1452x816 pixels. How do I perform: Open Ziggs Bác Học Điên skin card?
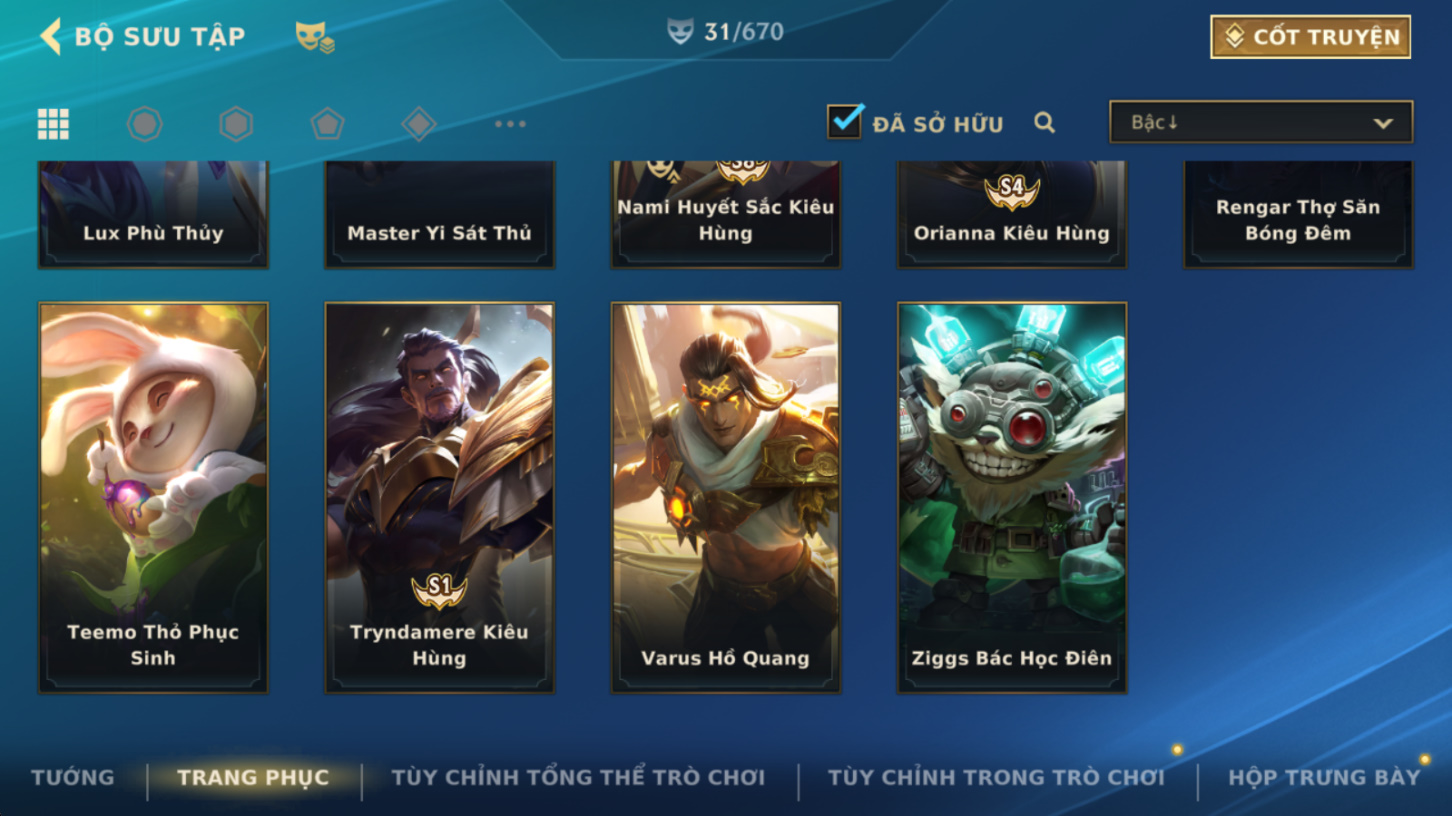tap(1012, 498)
